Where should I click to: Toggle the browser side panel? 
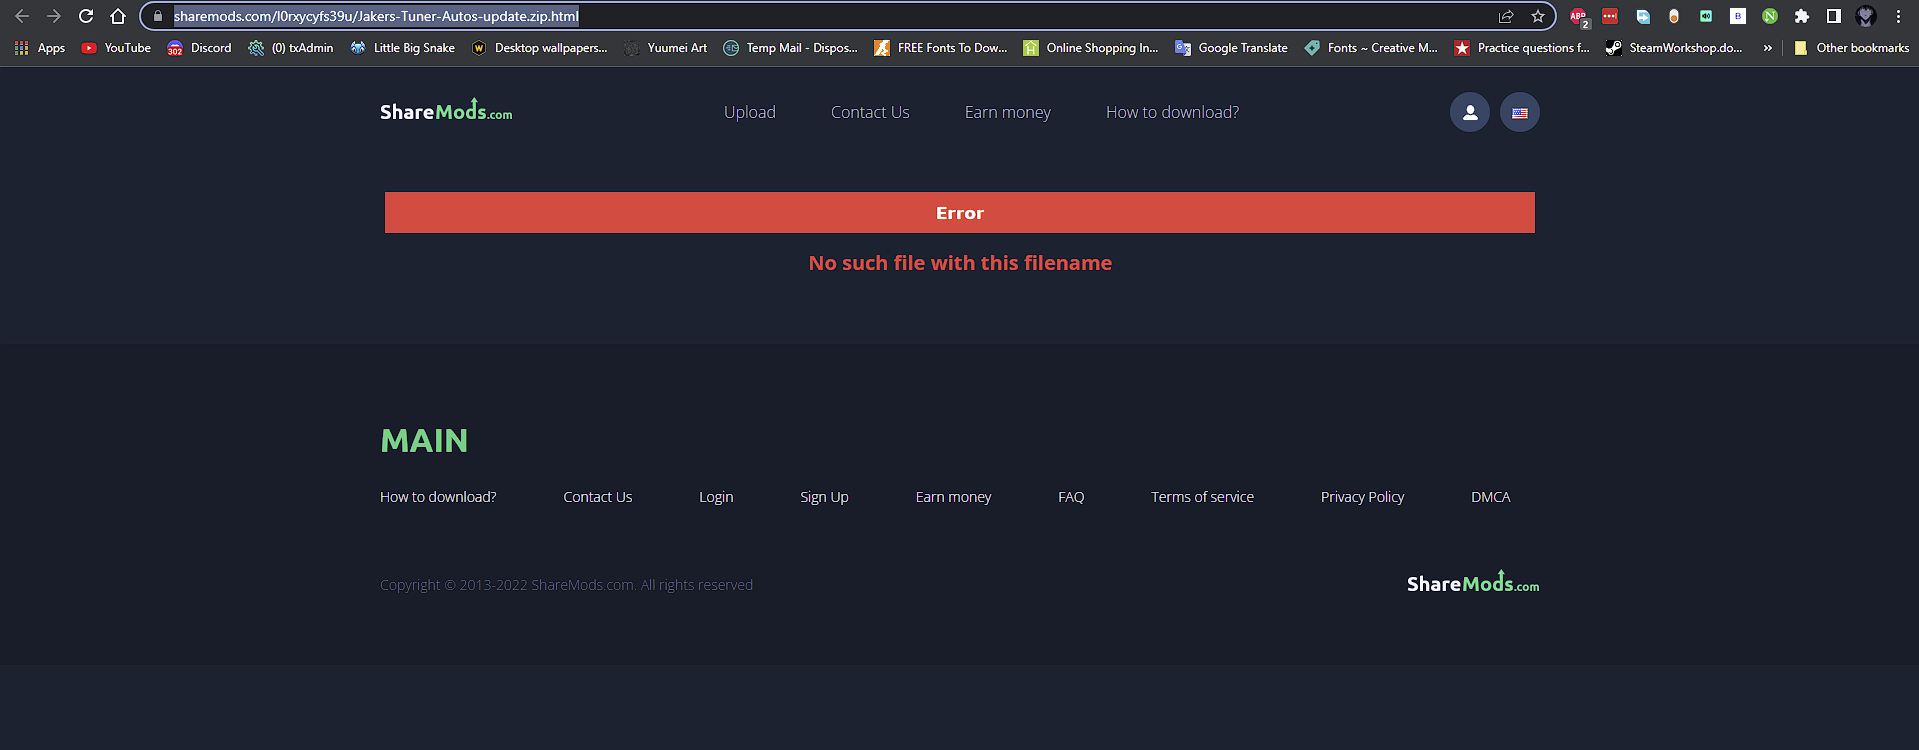[1834, 16]
